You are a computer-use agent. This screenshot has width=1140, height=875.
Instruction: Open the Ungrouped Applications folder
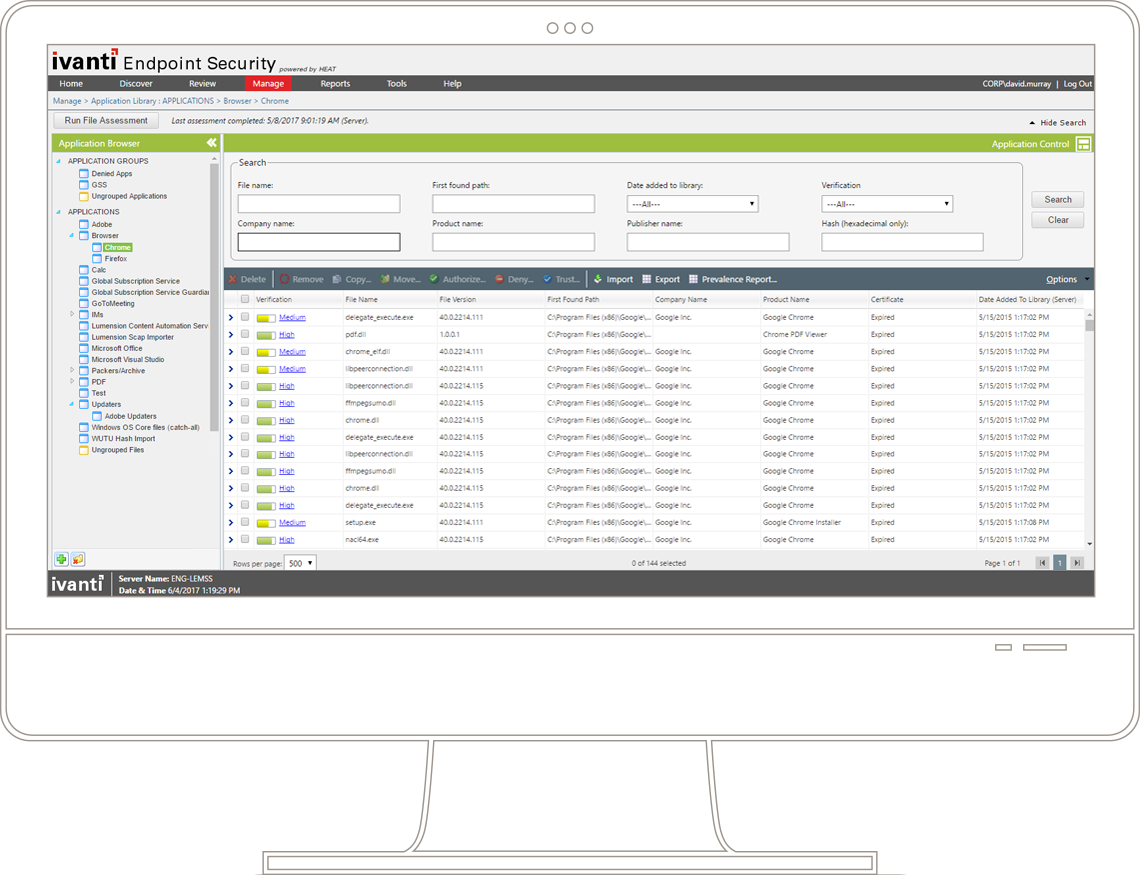pyautogui.click(x=123, y=196)
